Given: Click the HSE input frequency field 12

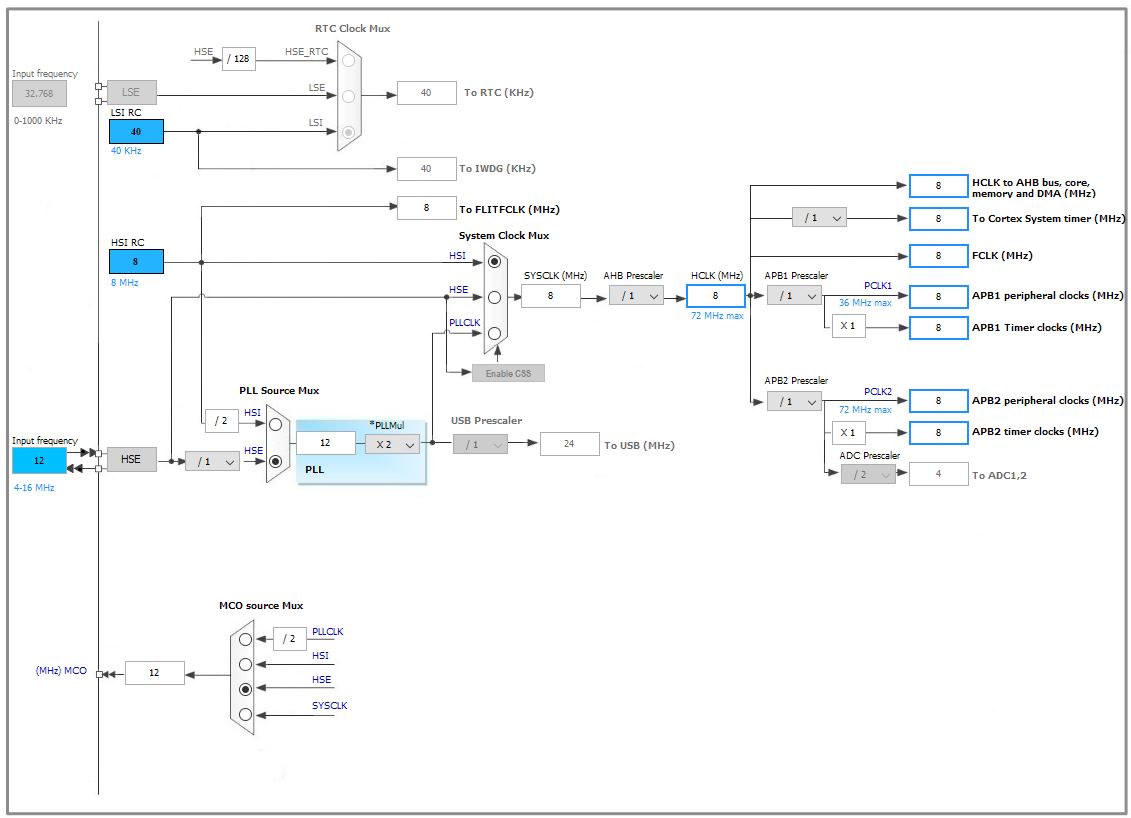Looking at the screenshot, I should tap(39, 460).
